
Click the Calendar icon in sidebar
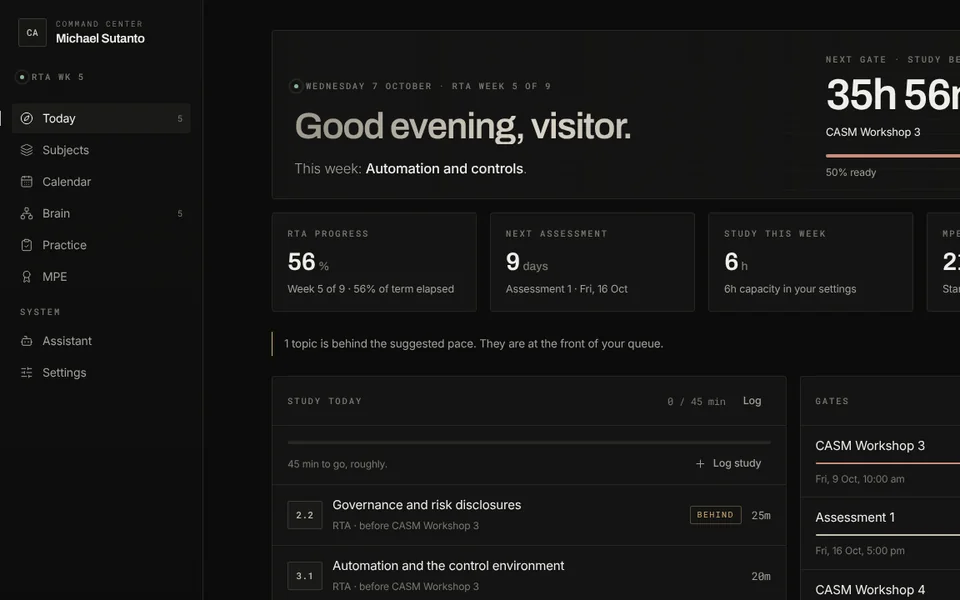coord(26,182)
